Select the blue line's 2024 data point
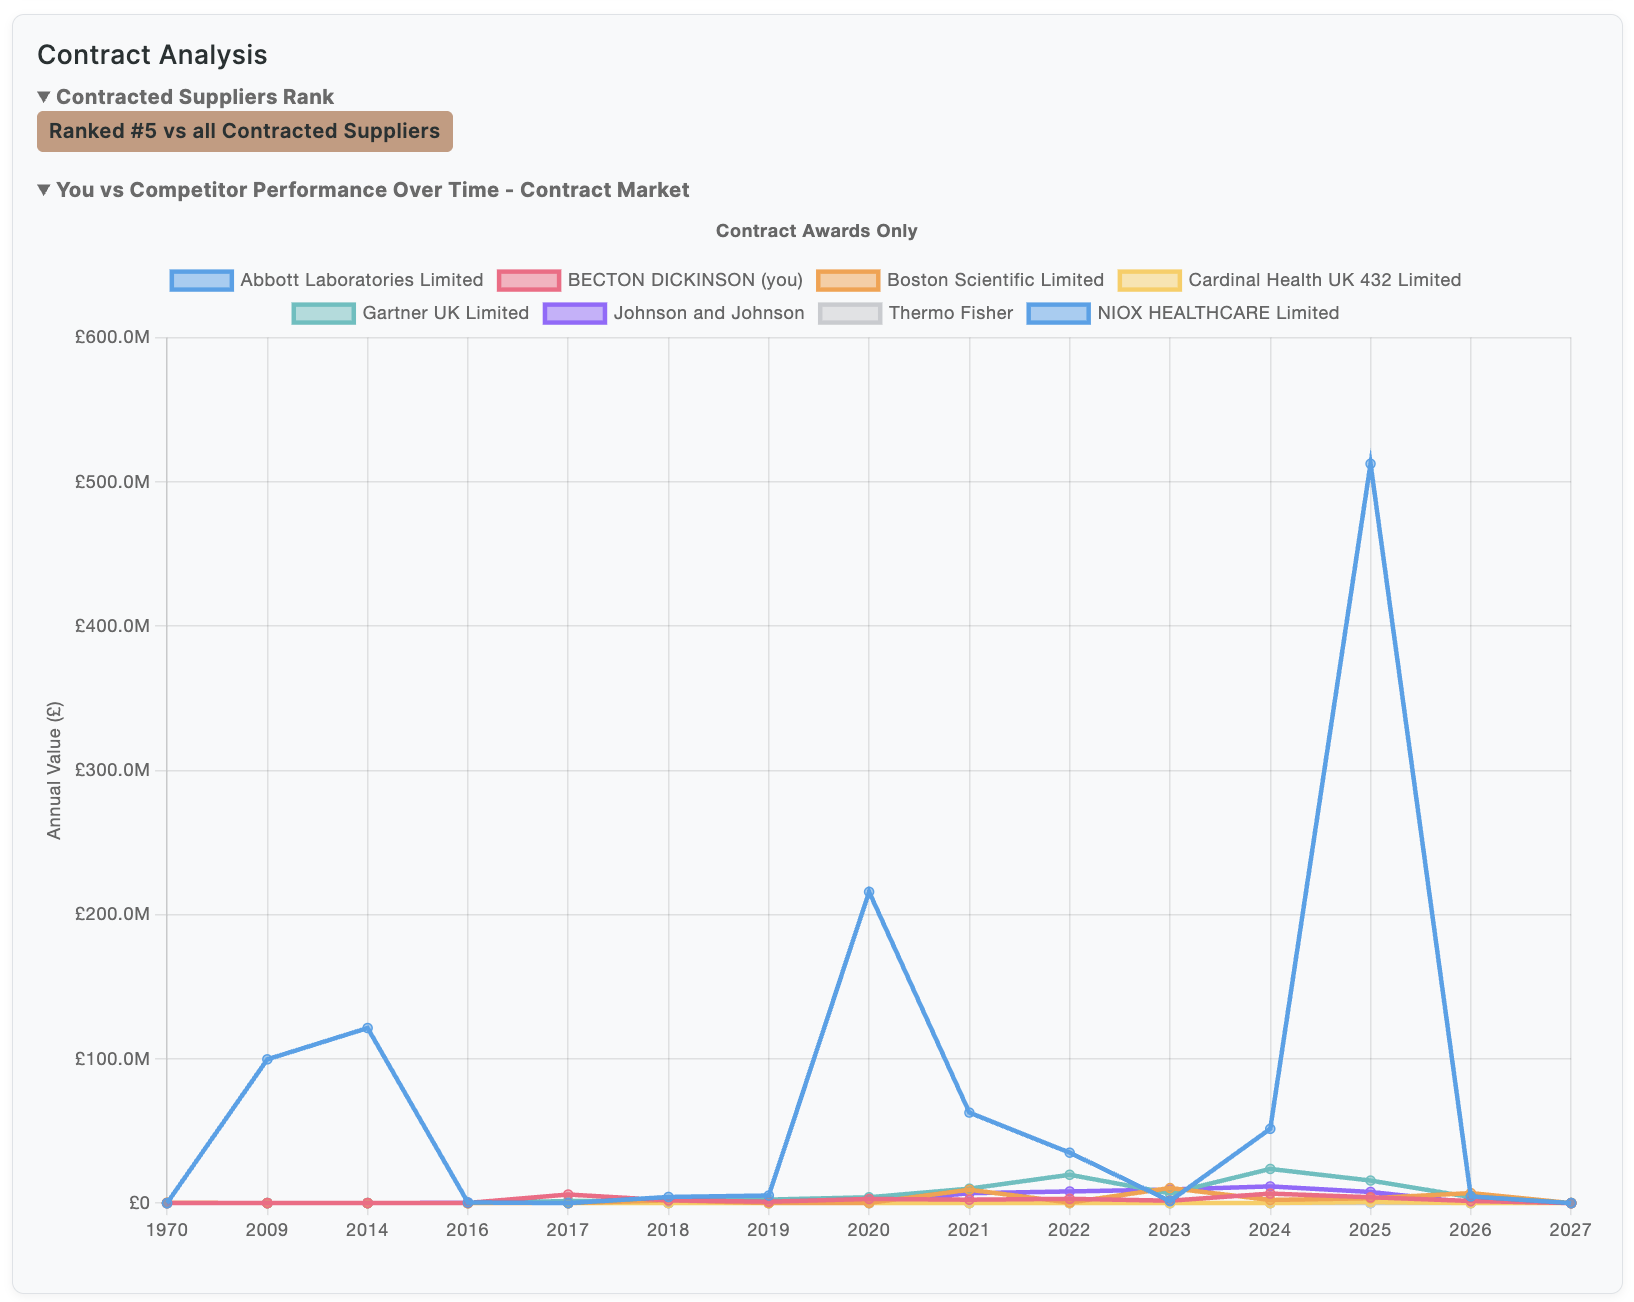This screenshot has width=1634, height=1302. pyautogui.click(x=1270, y=1129)
